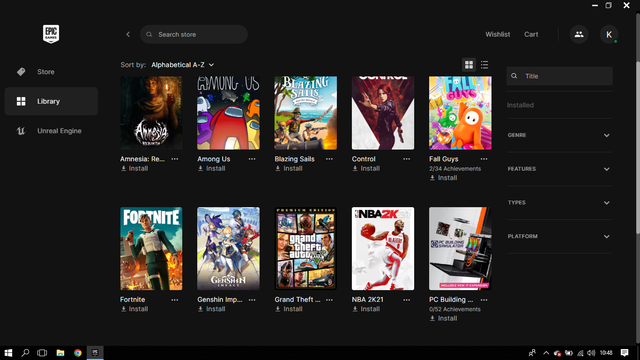Image resolution: width=640 pixels, height=360 pixels.
Task: Select Library in the sidebar
Action: pos(51,101)
